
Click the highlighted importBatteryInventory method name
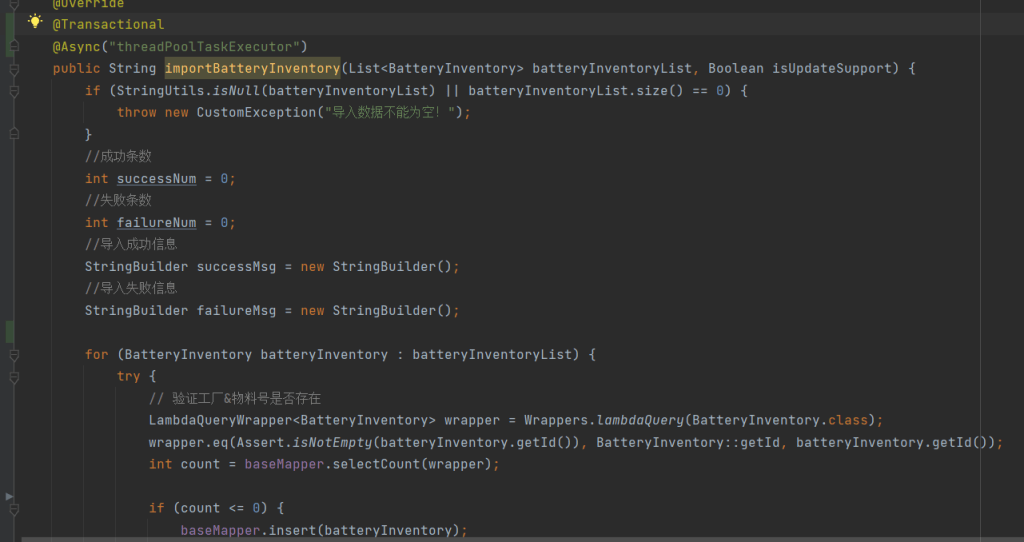pyautogui.click(x=252, y=68)
